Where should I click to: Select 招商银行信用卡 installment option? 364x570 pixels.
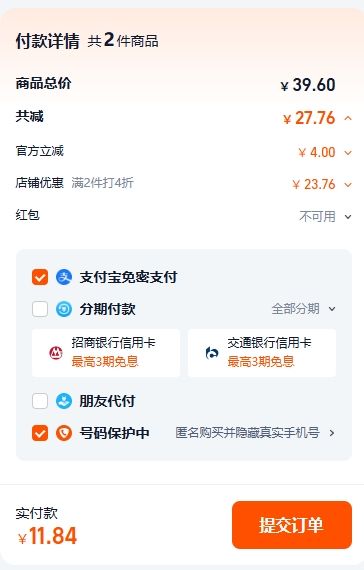tap(106, 353)
